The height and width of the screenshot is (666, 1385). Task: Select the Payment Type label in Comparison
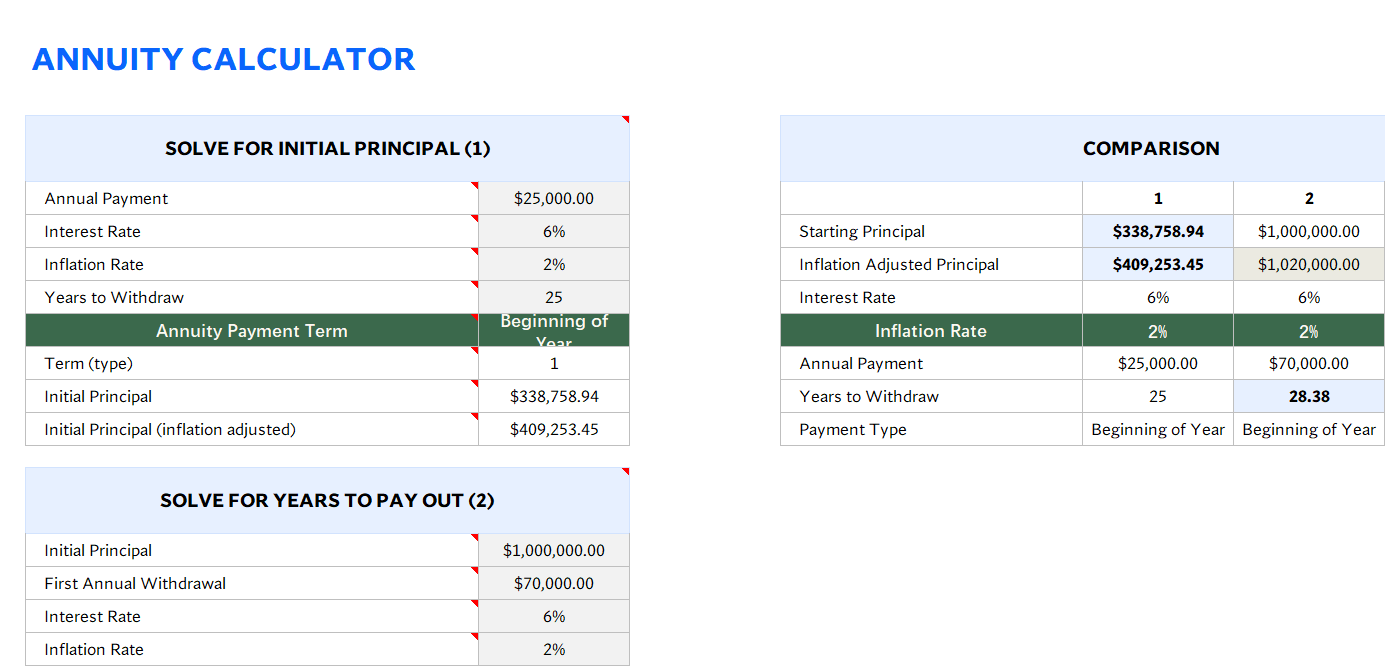(931, 429)
